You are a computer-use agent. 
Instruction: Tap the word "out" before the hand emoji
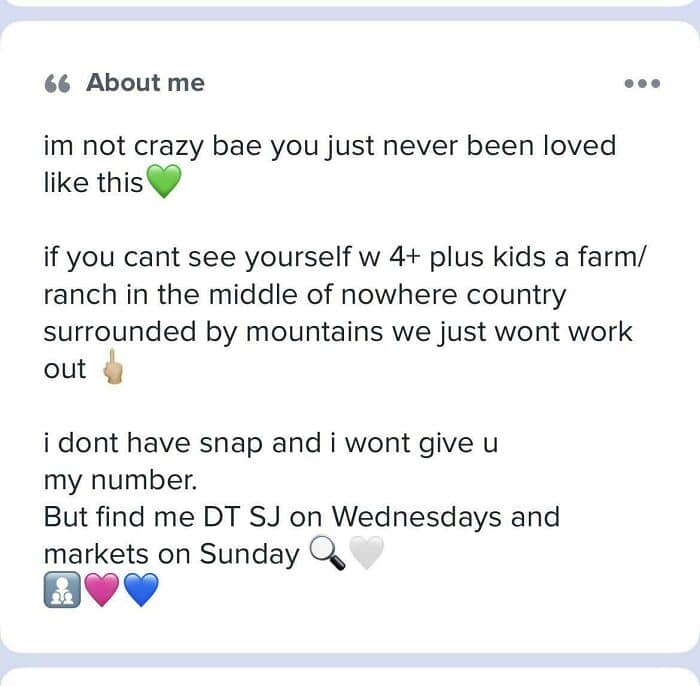[65, 369]
